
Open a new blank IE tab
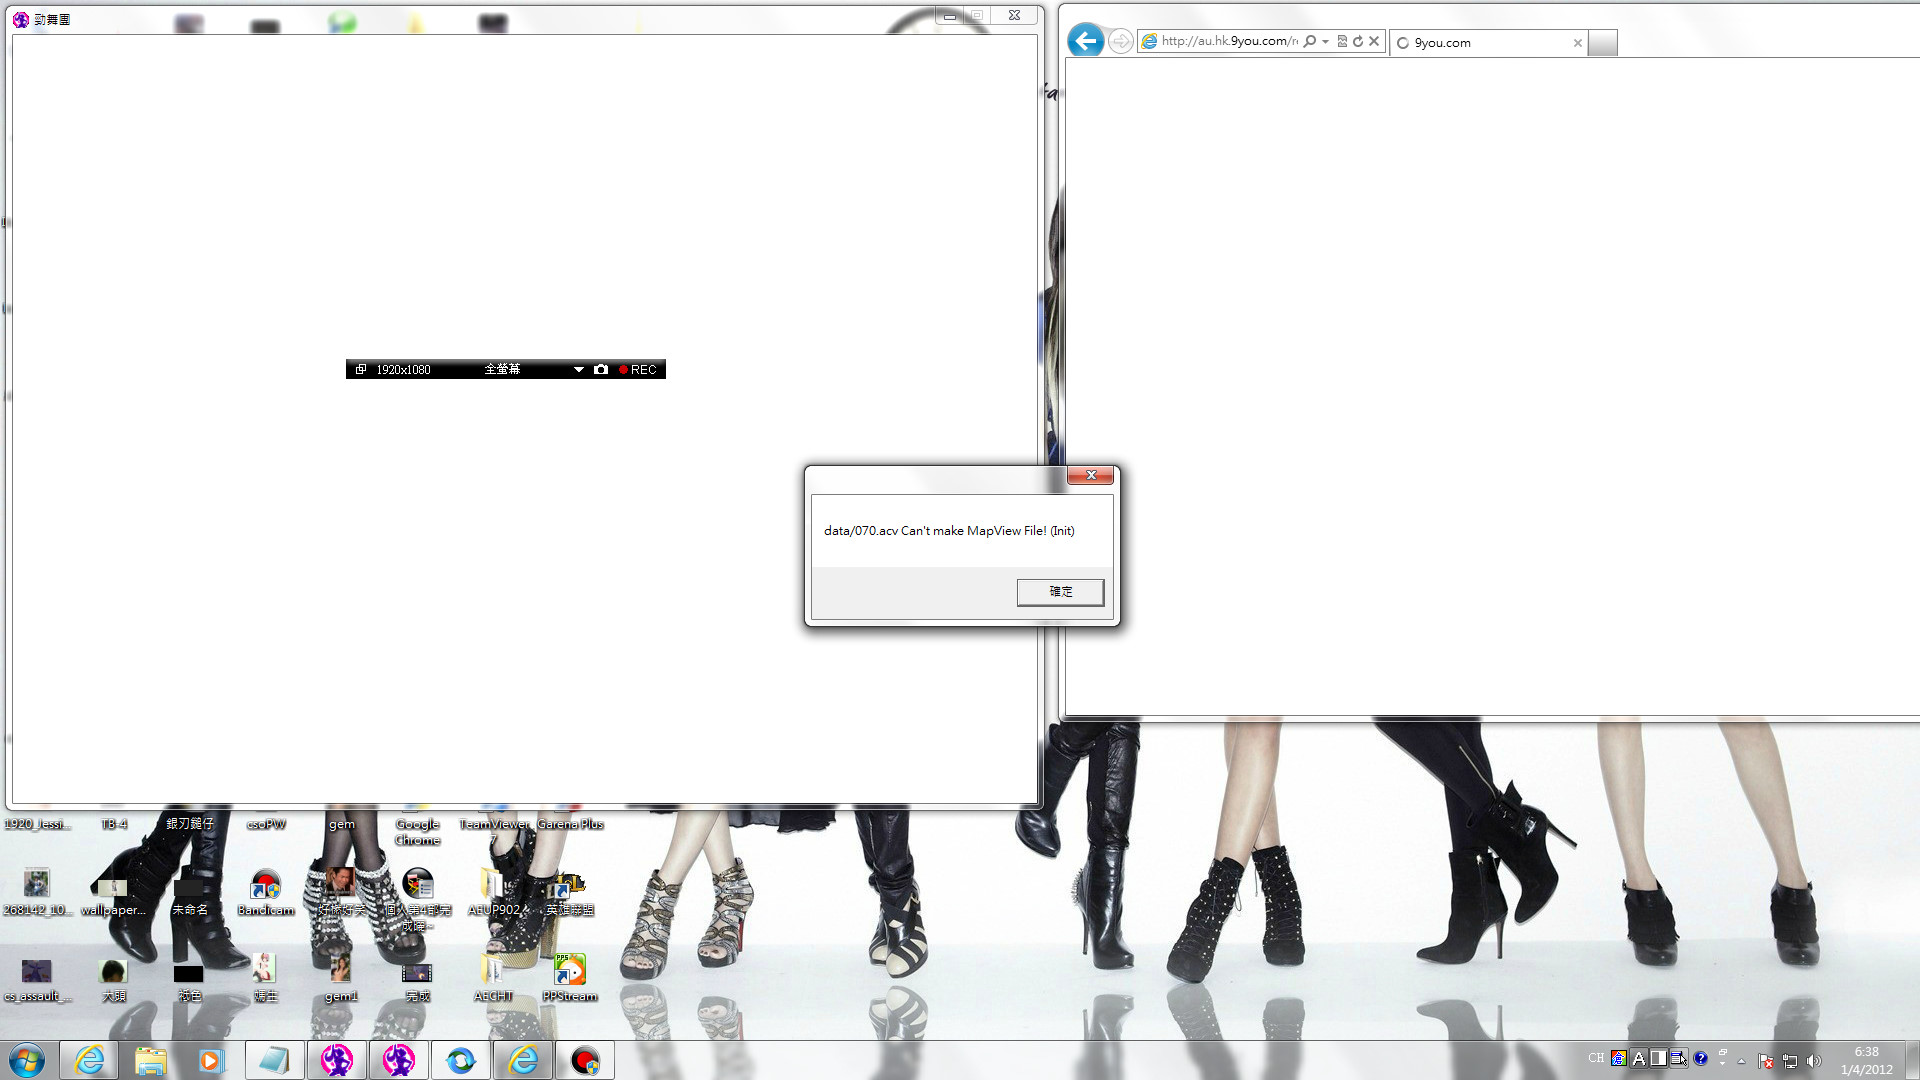tap(1602, 43)
